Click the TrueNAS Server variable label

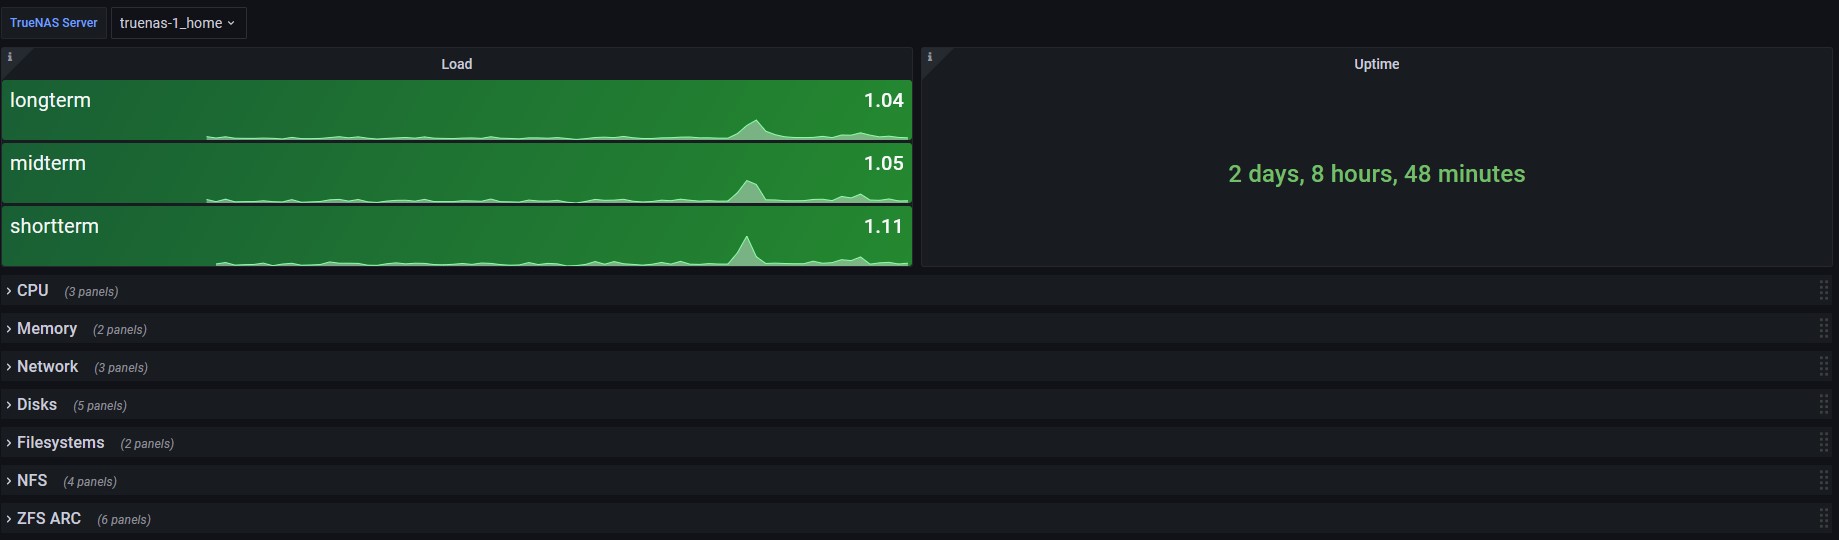(x=54, y=23)
